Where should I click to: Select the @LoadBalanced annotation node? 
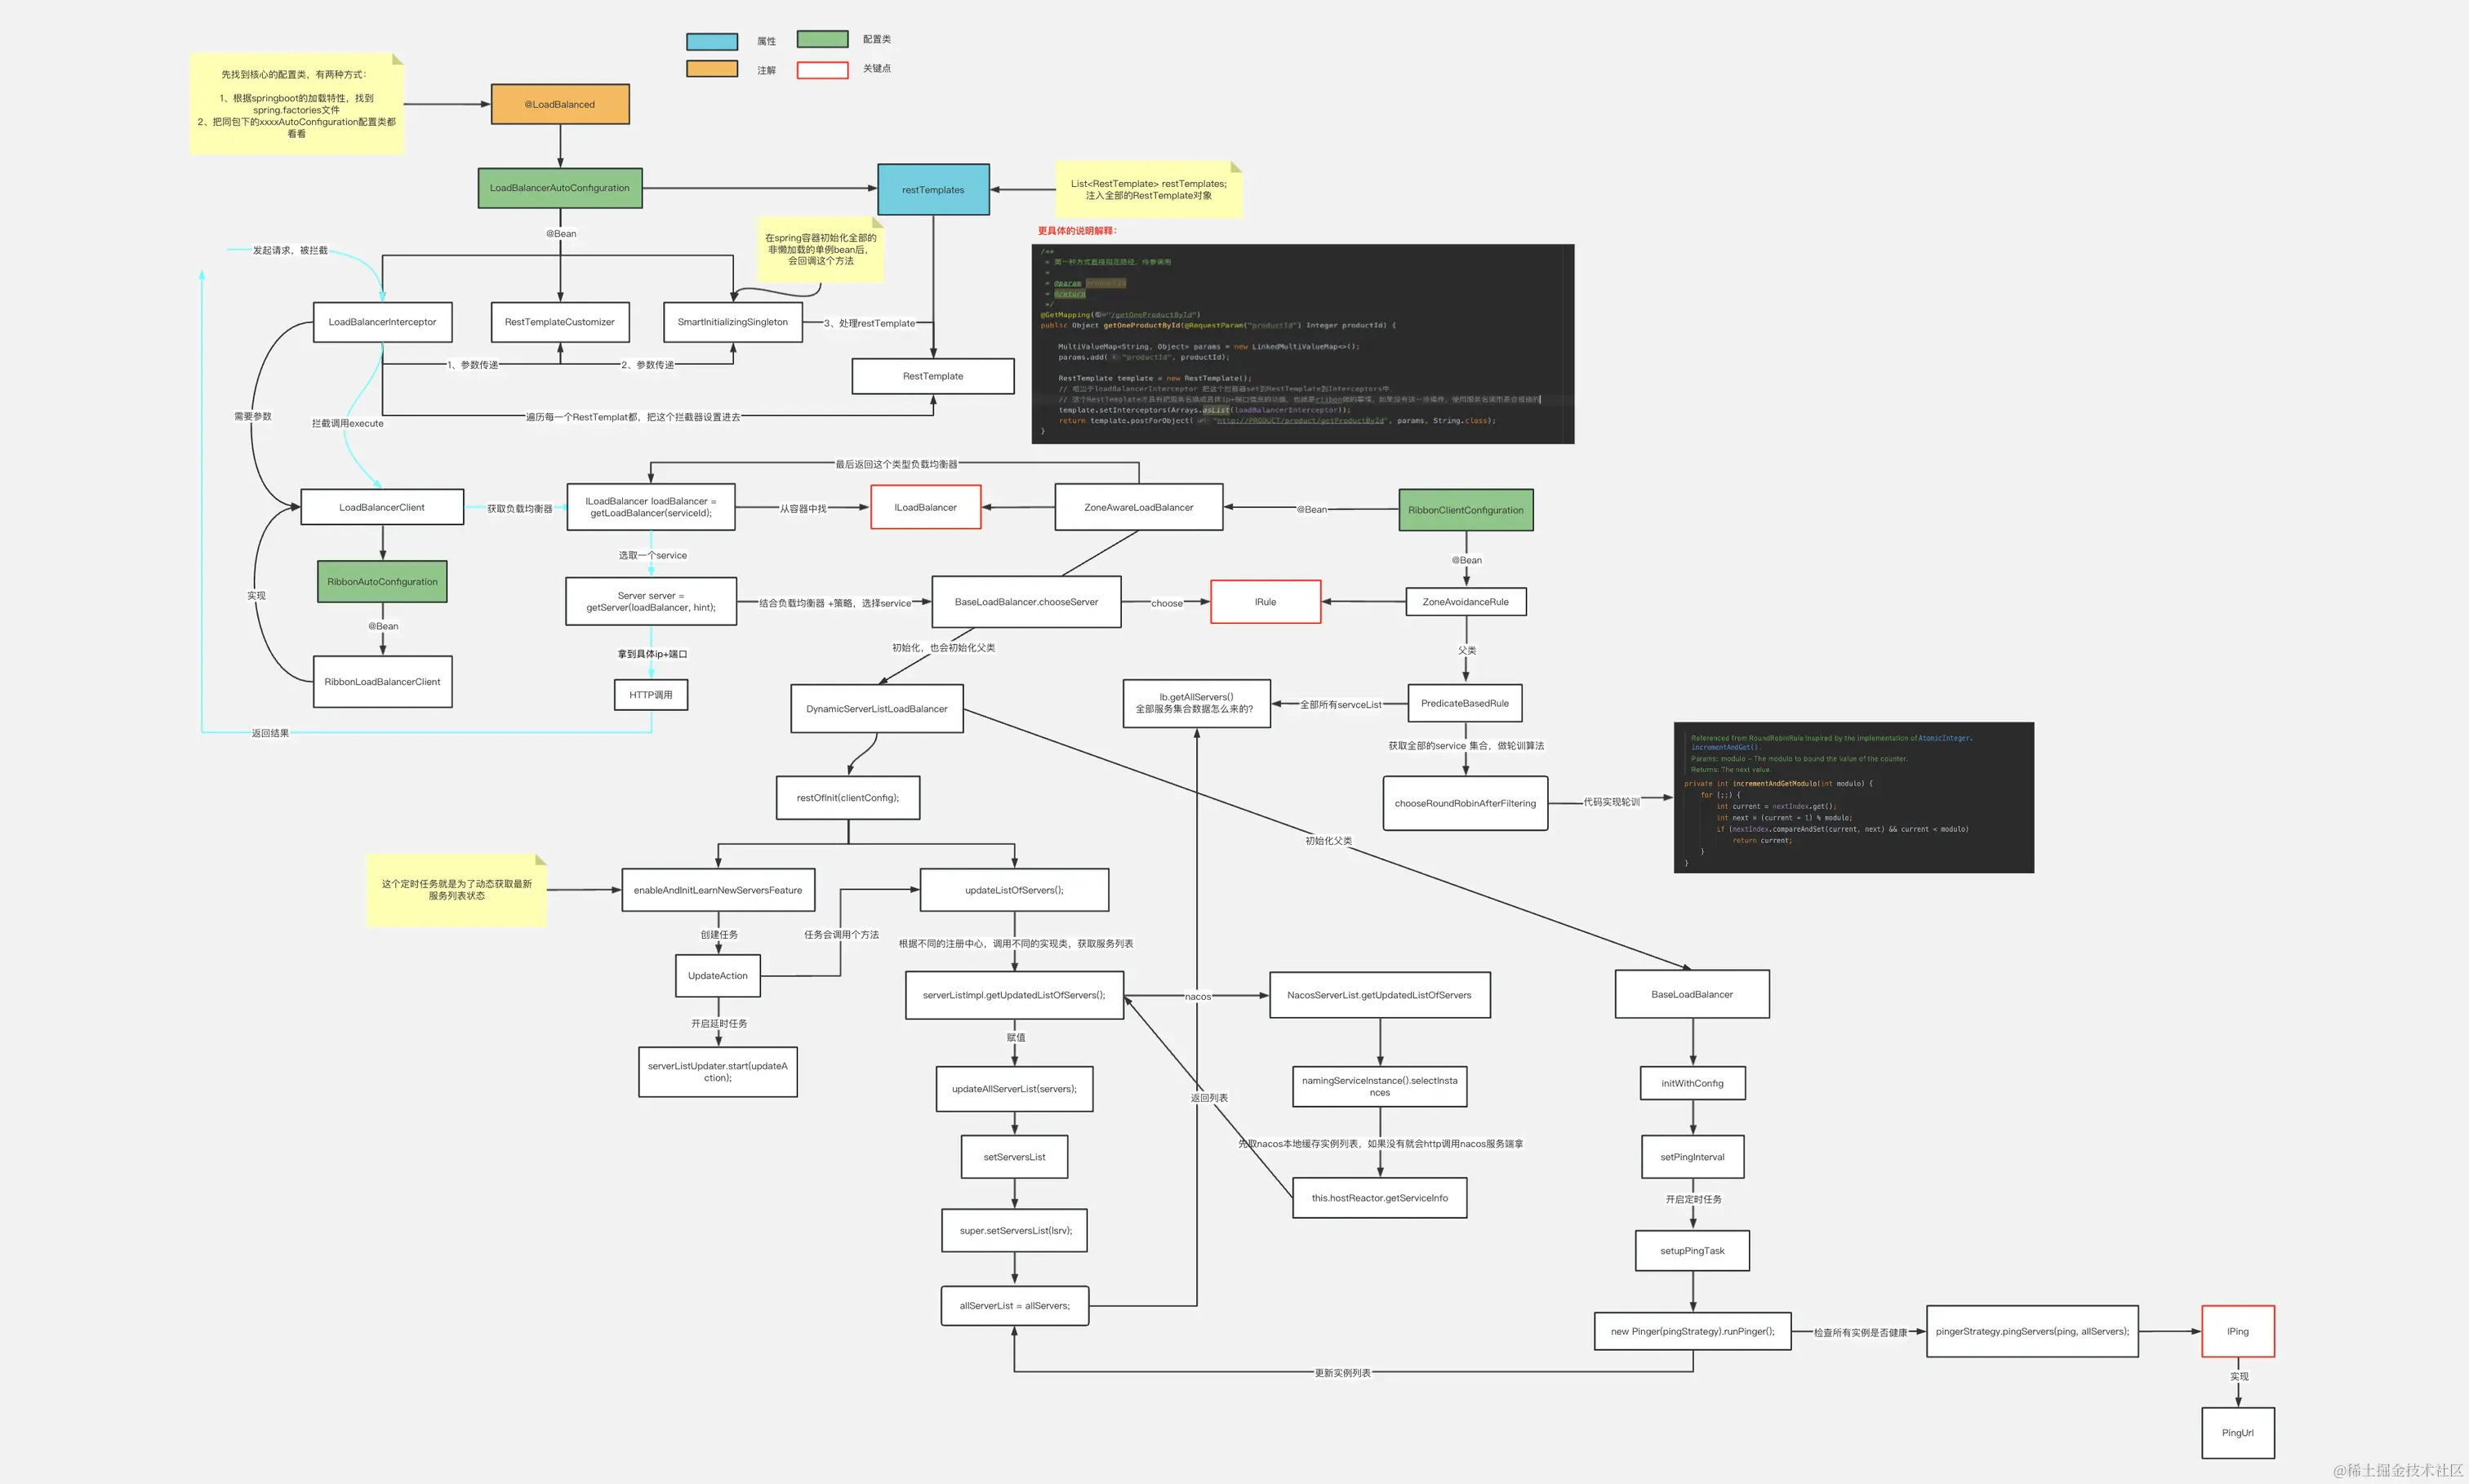(559, 104)
